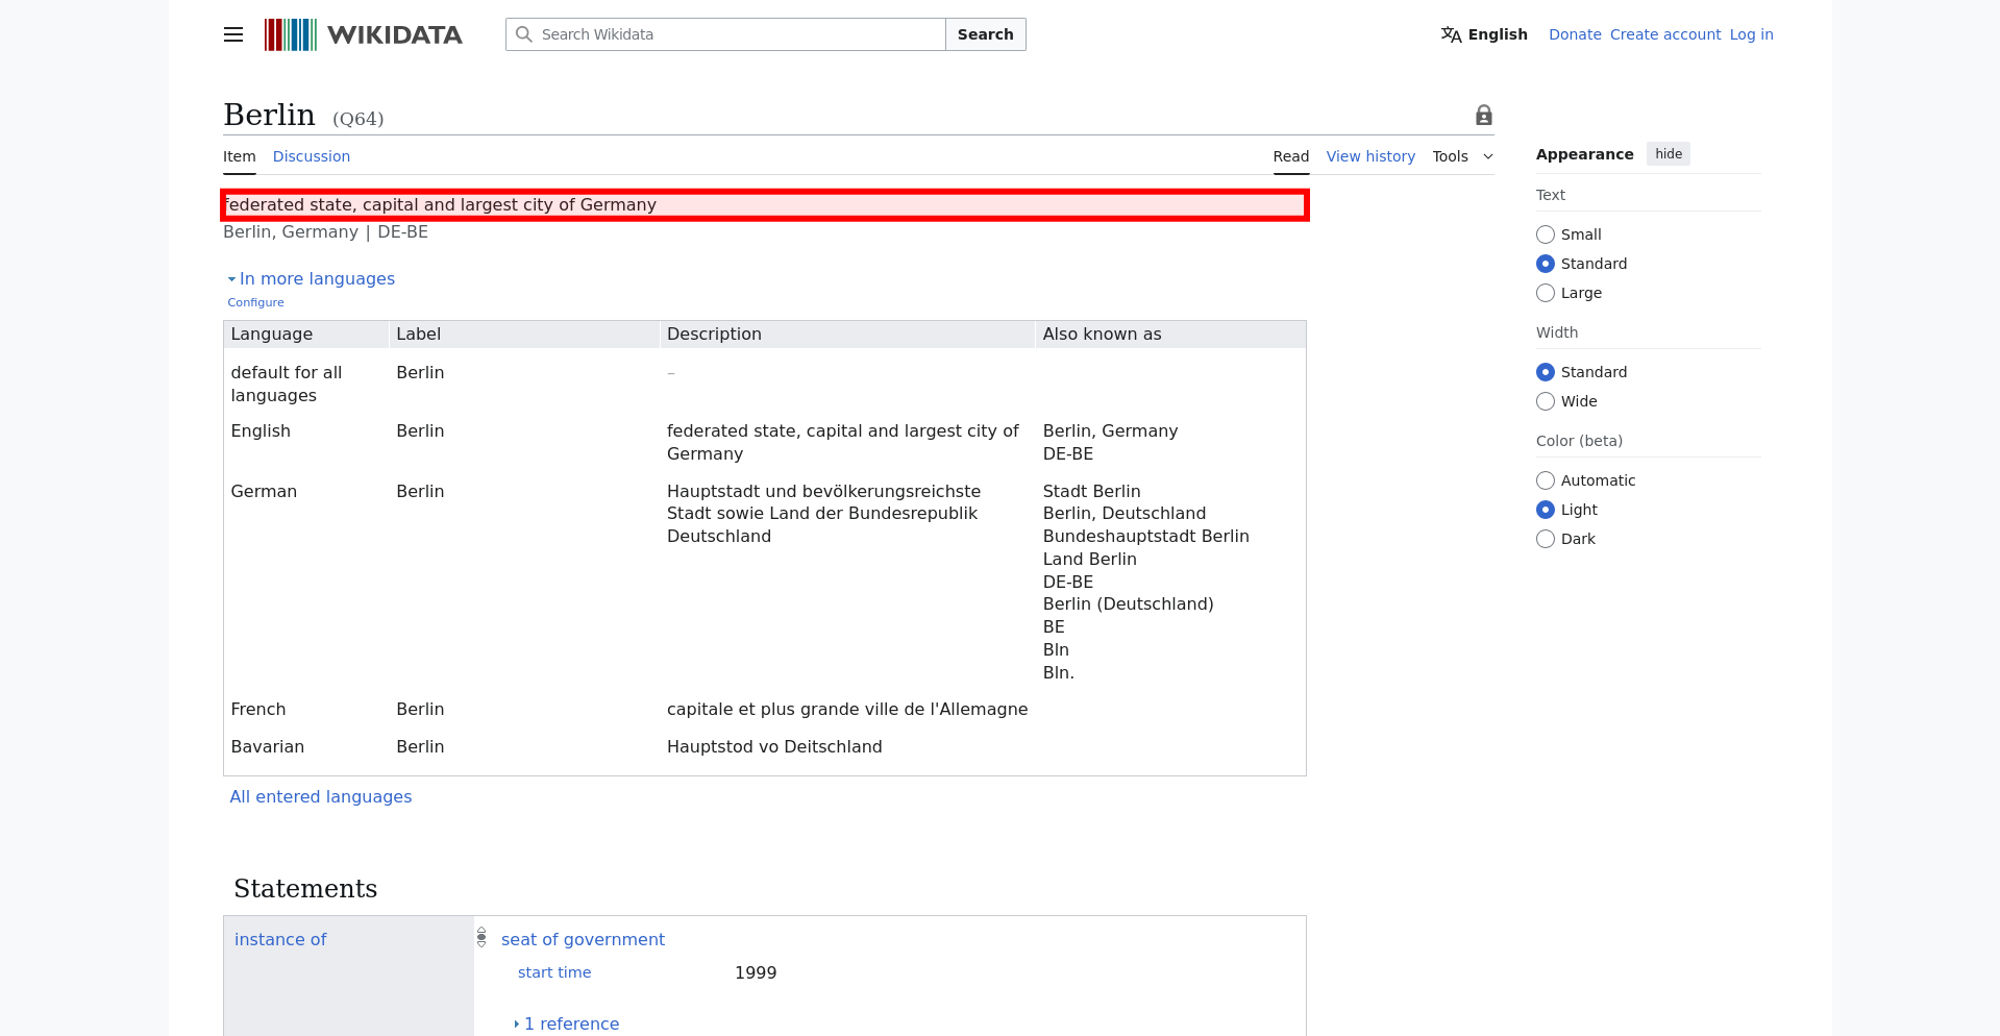Open the View history tab
The height and width of the screenshot is (1036, 2000).
point(1370,157)
